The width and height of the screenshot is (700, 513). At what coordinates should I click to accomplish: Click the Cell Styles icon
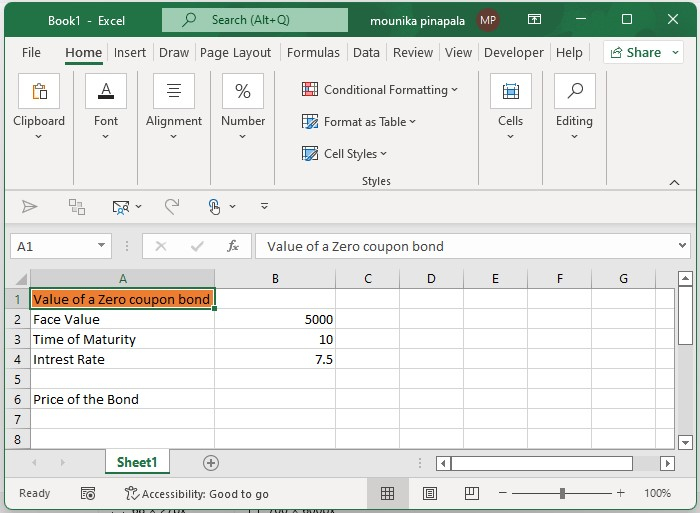[x=310, y=154]
